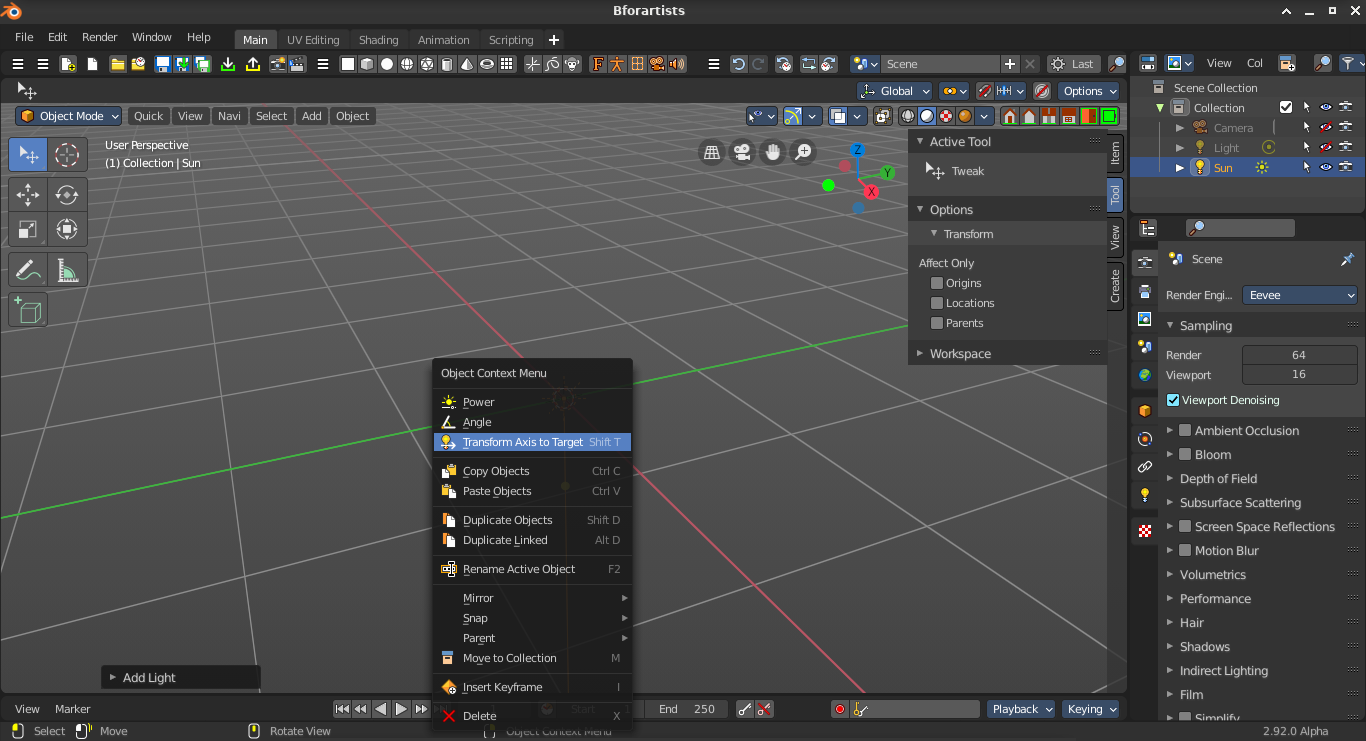Select the Annotate pencil tool
The width and height of the screenshot is (1366, 741).
tap(28, 270)
